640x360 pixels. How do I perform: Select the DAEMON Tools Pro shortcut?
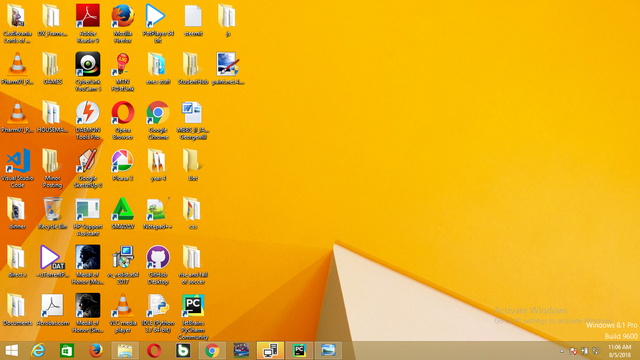click(88, 120)
